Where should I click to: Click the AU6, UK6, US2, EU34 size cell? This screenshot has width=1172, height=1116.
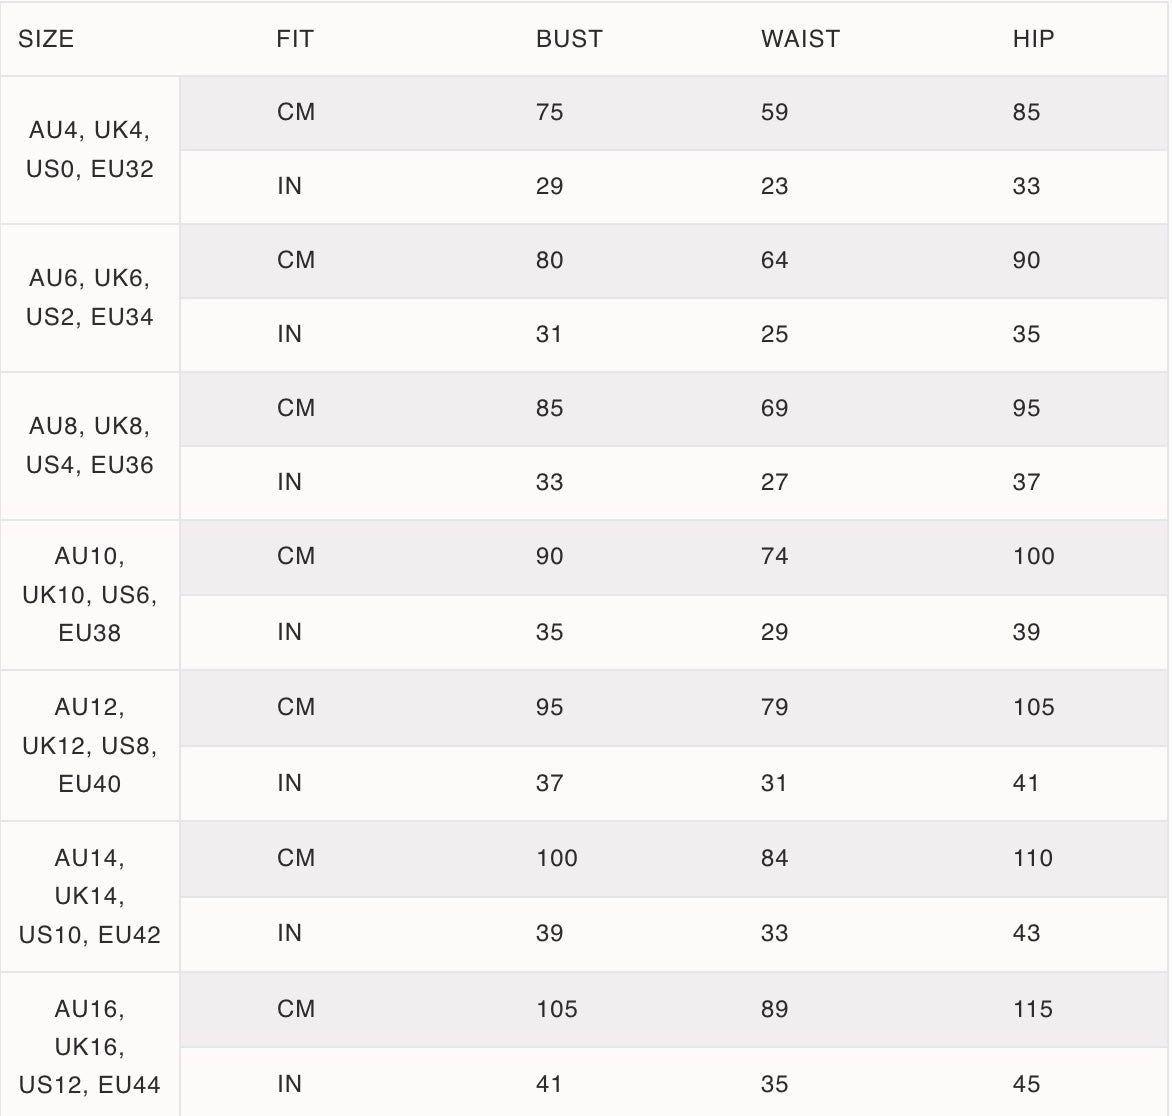click(90, 298)
